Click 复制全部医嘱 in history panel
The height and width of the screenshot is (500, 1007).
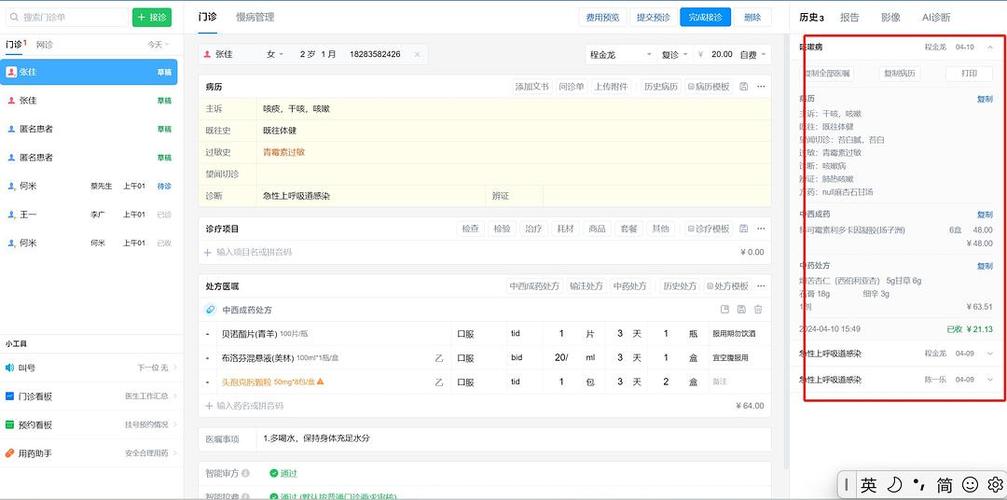tap(828, 73)
